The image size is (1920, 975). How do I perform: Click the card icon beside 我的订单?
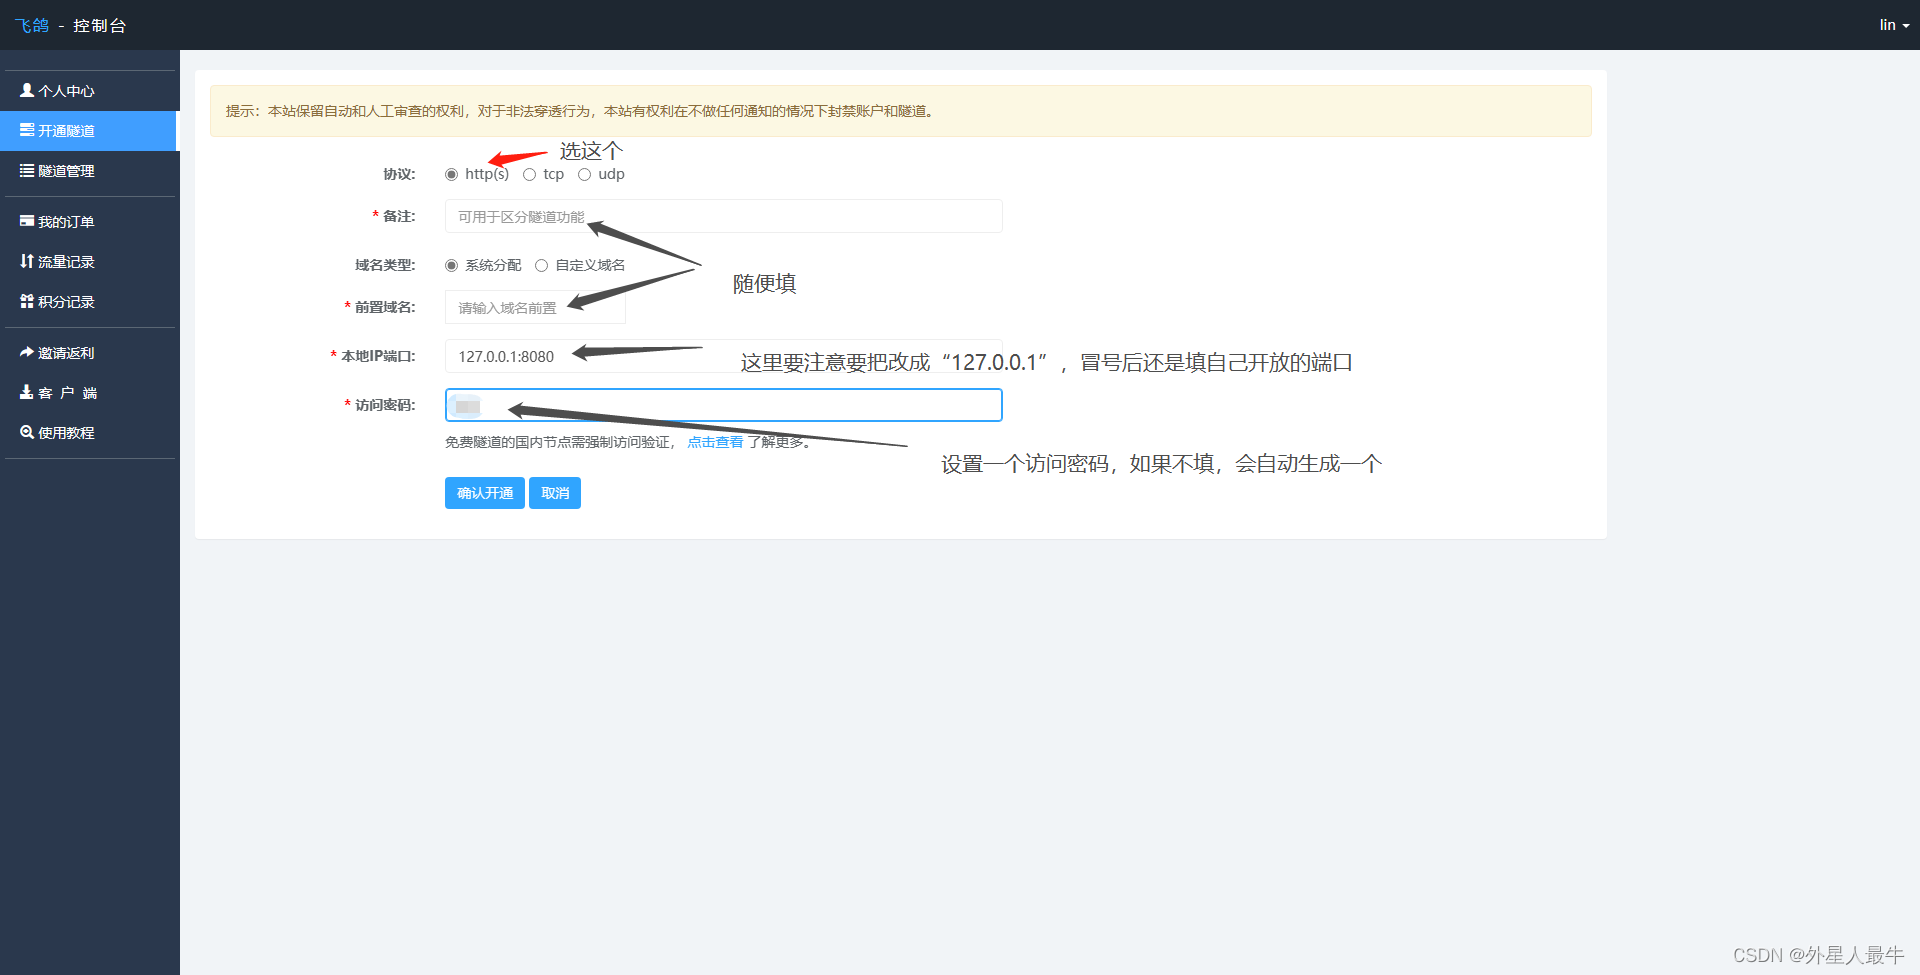point(27,221)
